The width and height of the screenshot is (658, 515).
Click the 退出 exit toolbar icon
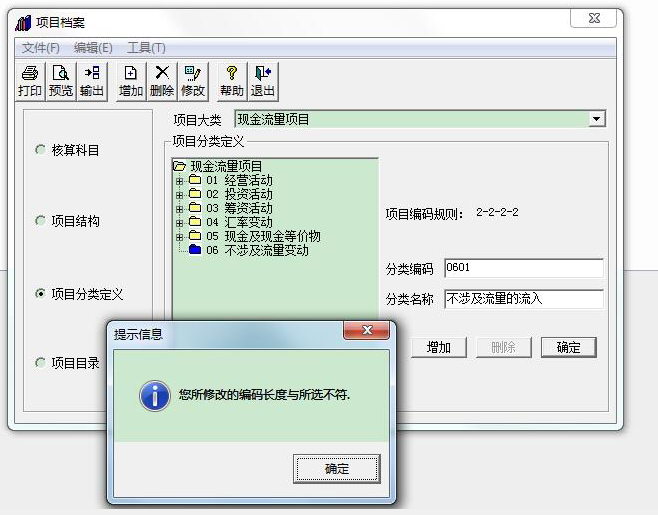click(263, 81)
